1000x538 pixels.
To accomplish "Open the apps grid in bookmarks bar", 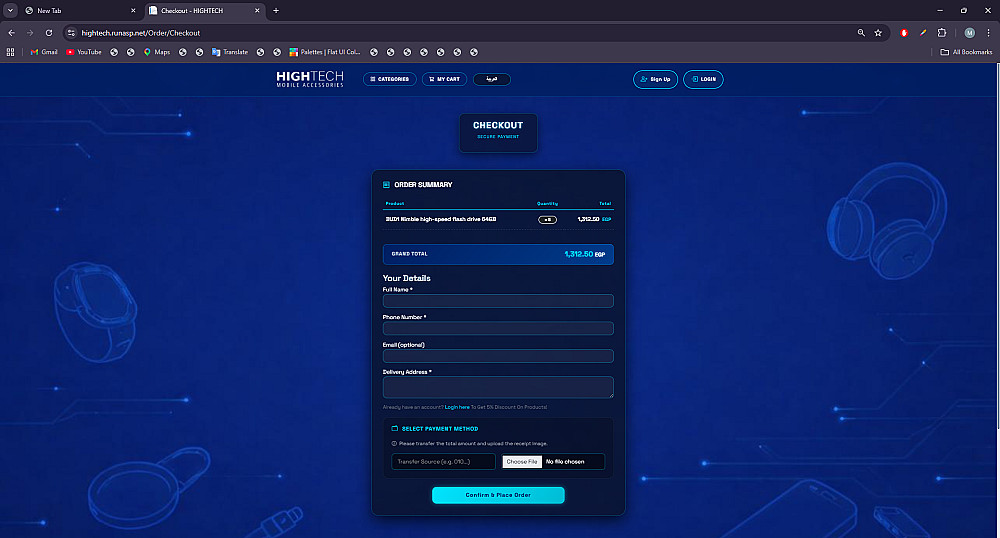I will click(x=10, y=52).
